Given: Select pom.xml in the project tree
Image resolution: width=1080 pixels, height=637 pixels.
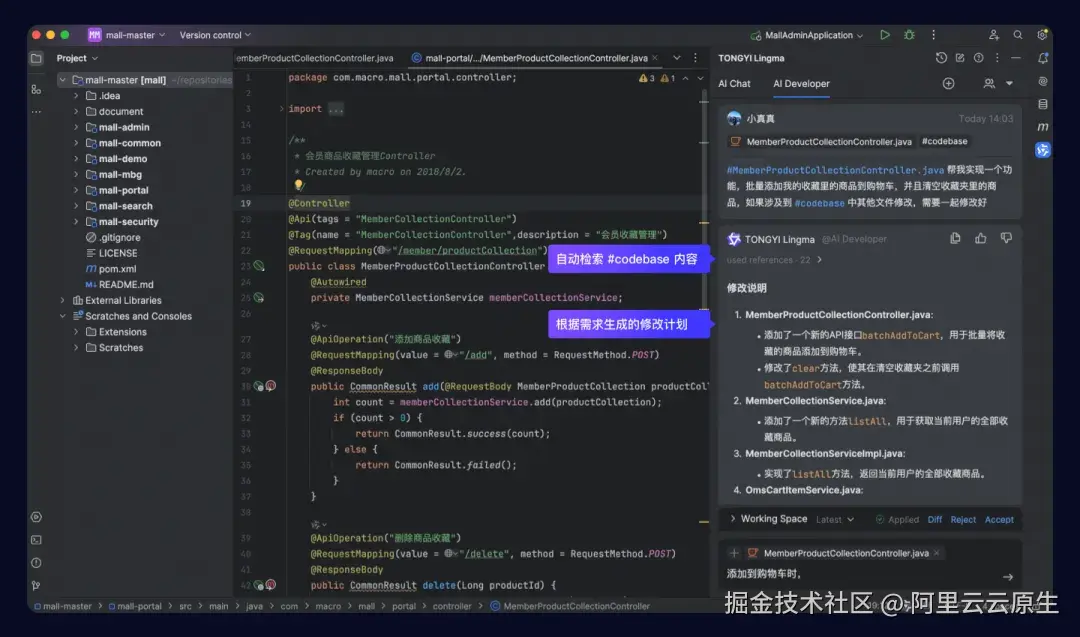Looking at the screenshot, I should coord(117,269).
